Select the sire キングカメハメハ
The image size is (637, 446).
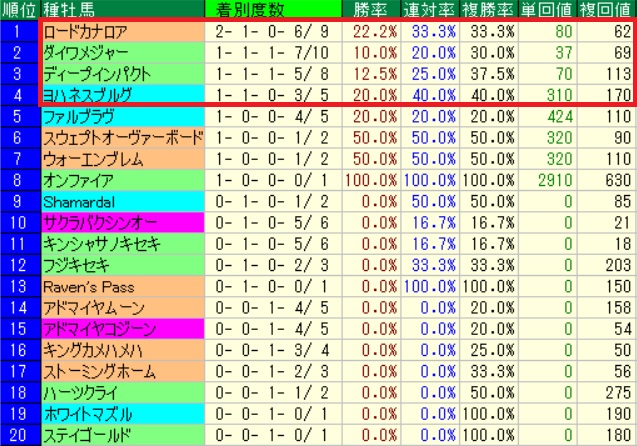[123, 350]
